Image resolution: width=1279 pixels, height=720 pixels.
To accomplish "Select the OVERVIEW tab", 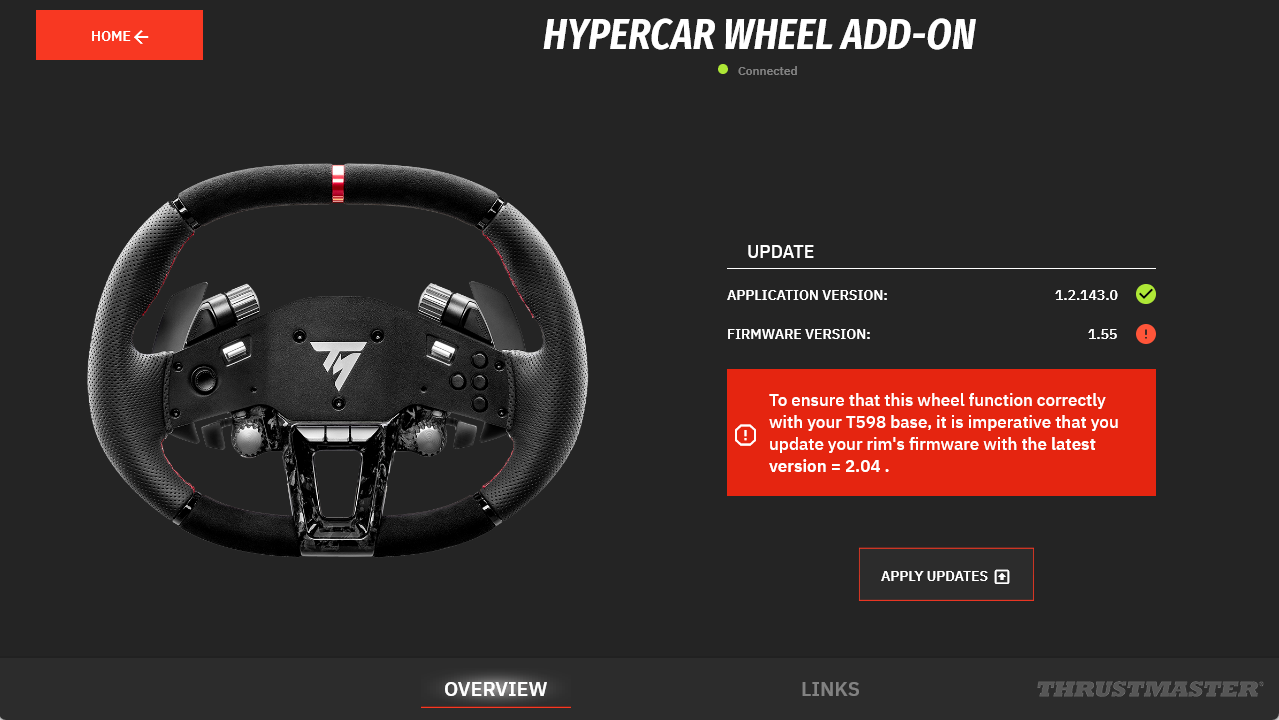I will [496, 689].
